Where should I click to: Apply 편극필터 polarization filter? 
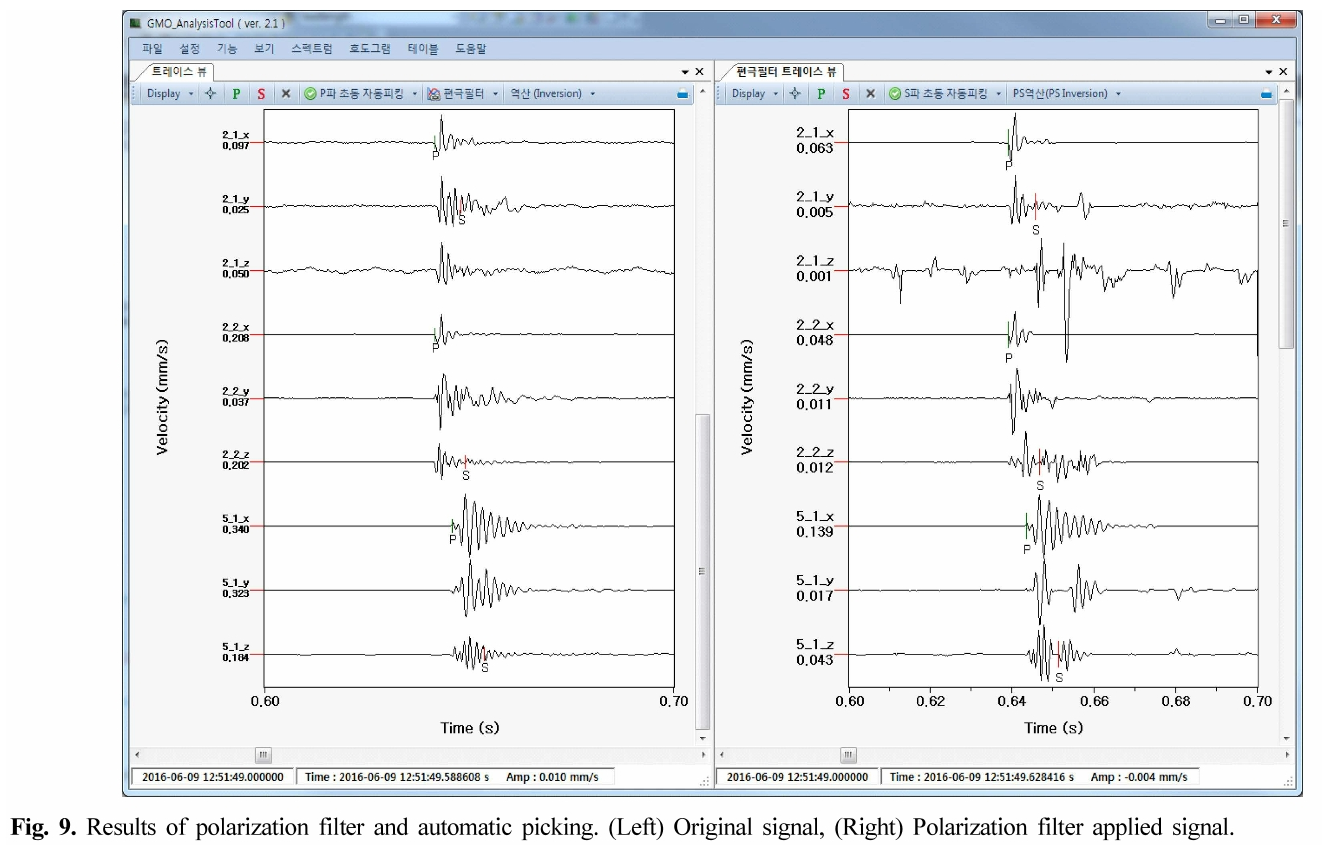[x=456, y=93]
